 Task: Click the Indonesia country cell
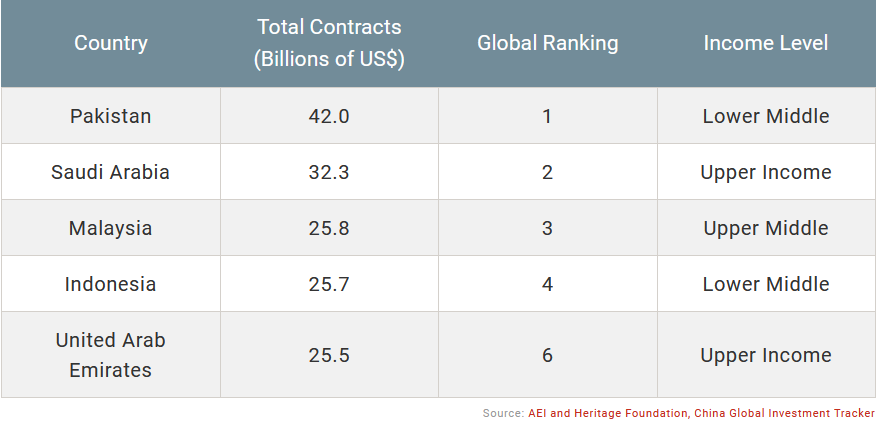click(110, 284)
